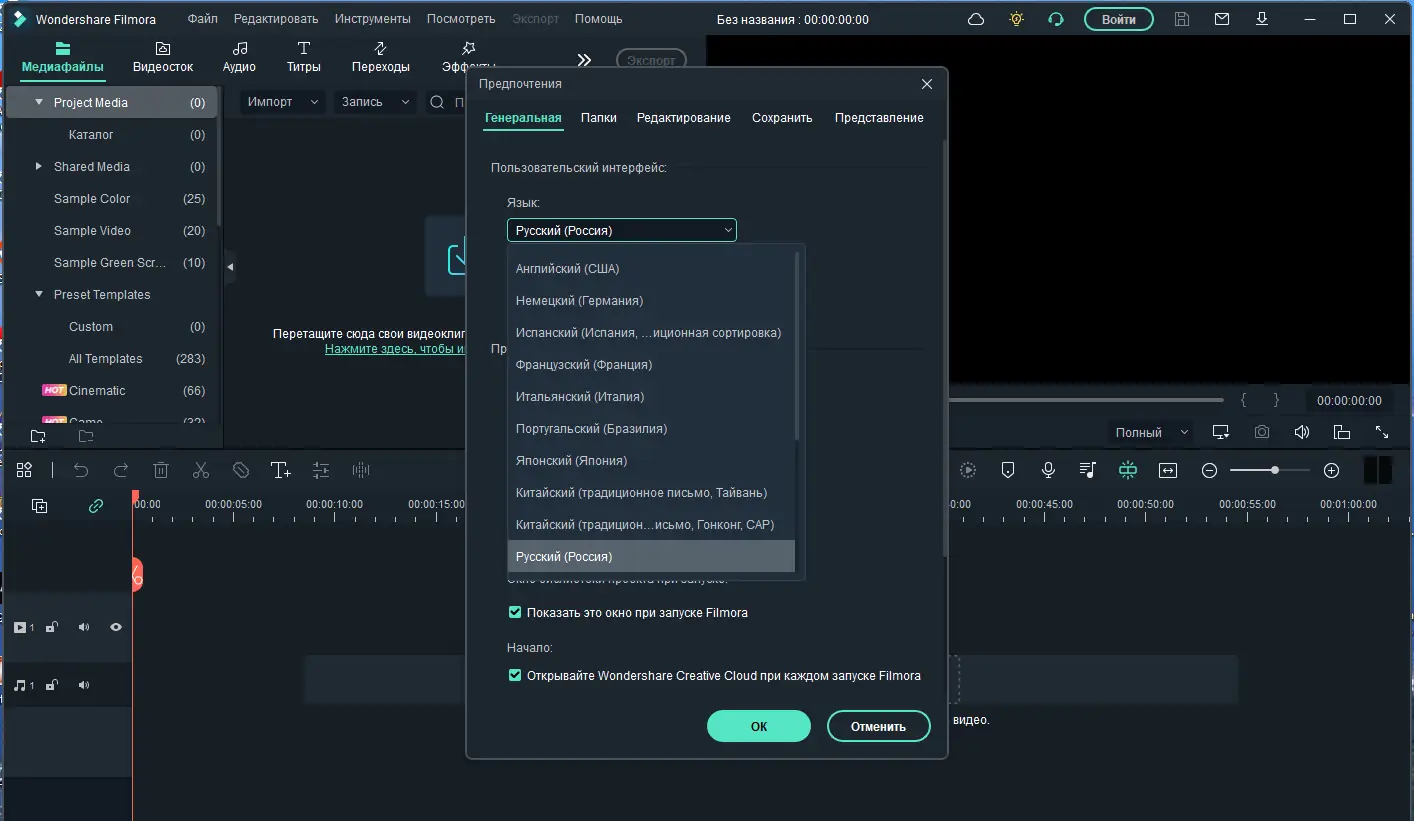Uncheck showing this window at Filmora startup
1414x821 pixels.
pyautogui.click(x=514, y=611)
